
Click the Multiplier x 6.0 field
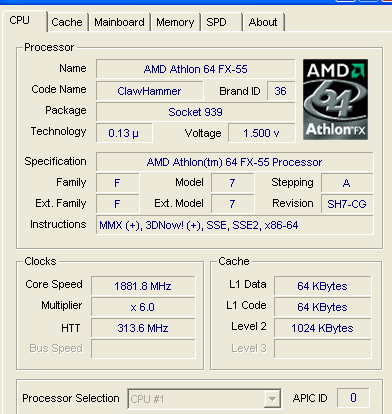(143, 307)
